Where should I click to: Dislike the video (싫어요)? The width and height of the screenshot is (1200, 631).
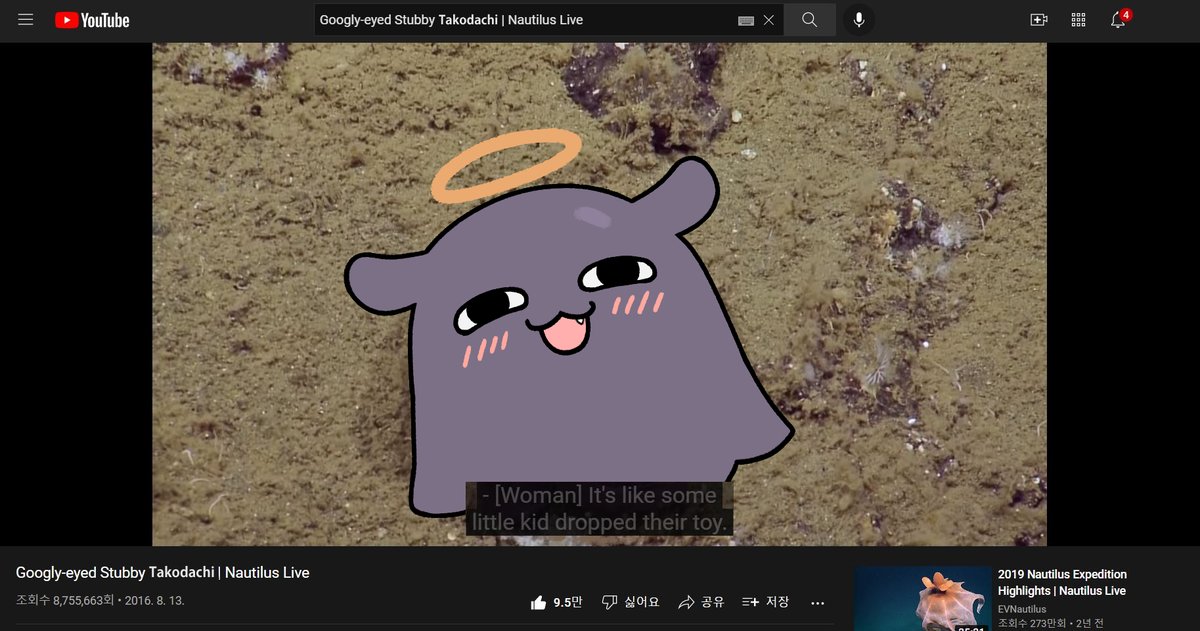point(630,602)
